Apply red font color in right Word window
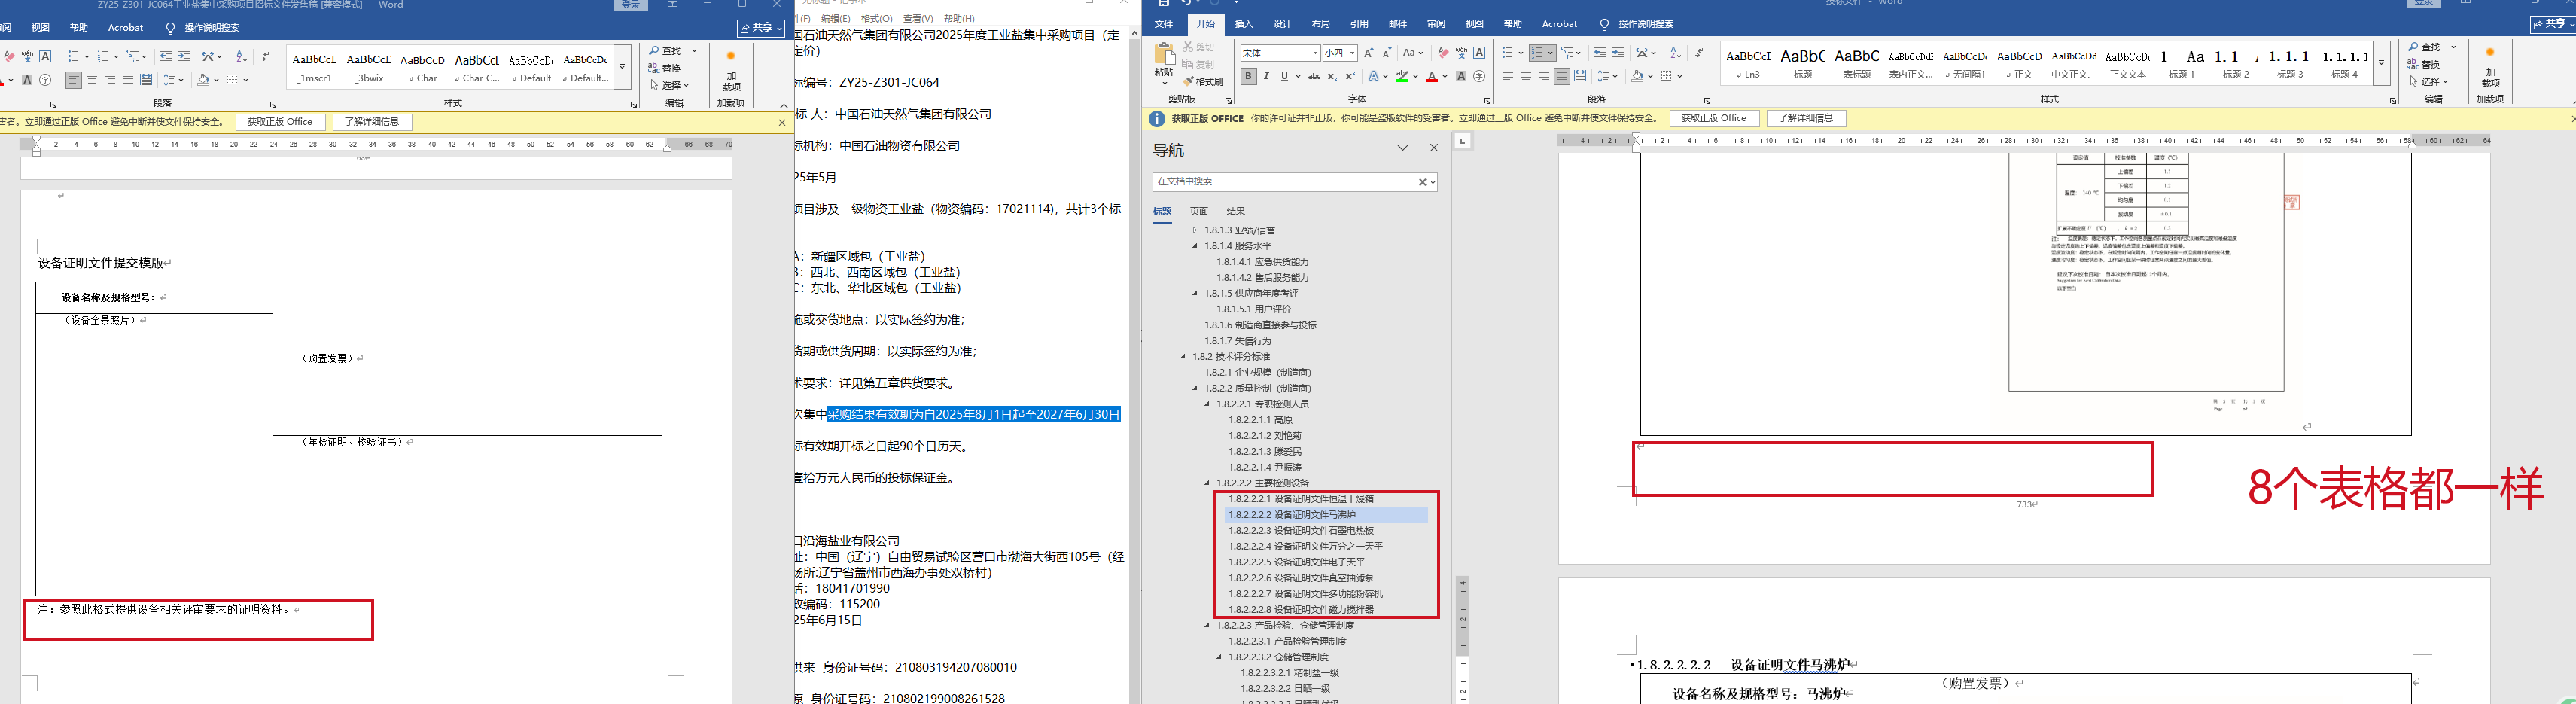 [1432, 76]
